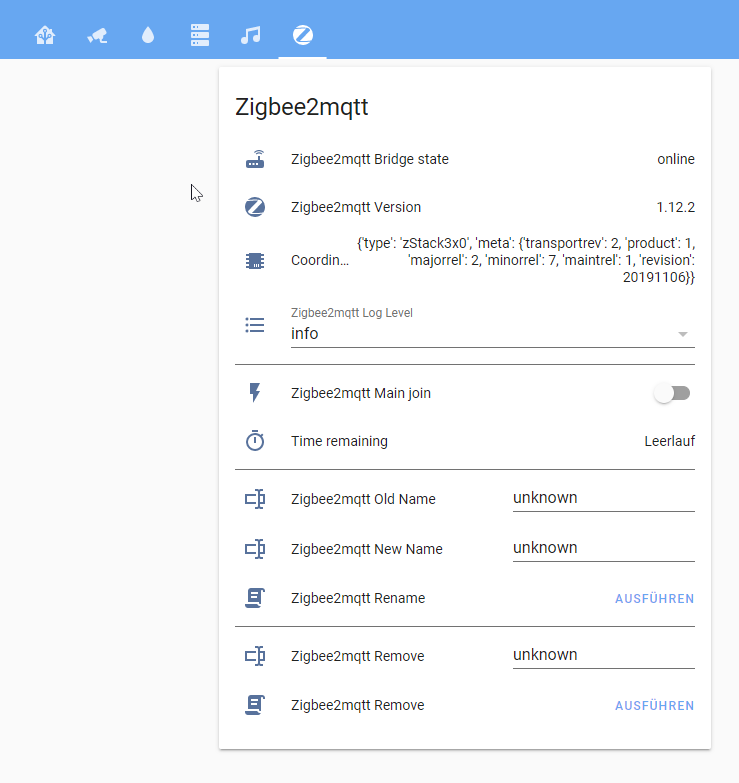Click the 'Zigbee2mqtt Old Name' label

pos(363,499)
